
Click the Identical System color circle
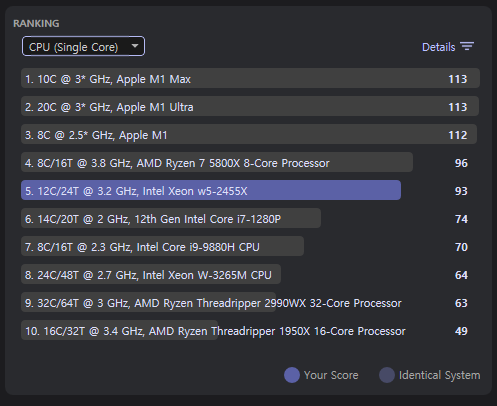click(387, 375)
